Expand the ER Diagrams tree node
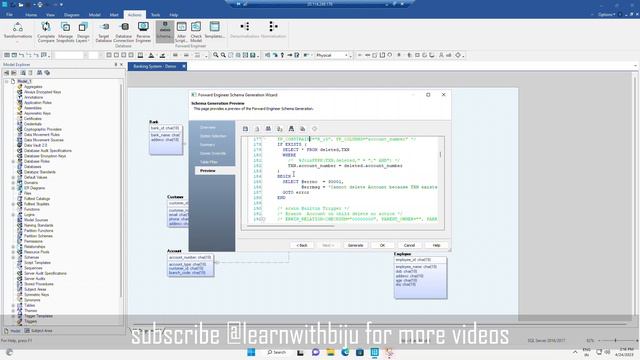The image size is (640, 360). pyautogui.click(x=13, y=188)
